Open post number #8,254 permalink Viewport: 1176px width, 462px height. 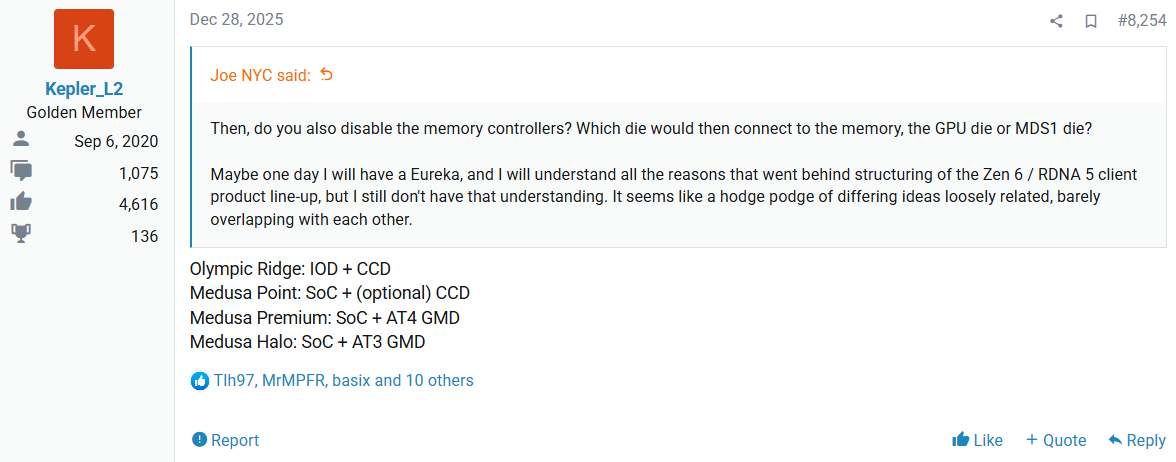point(1141,20)
